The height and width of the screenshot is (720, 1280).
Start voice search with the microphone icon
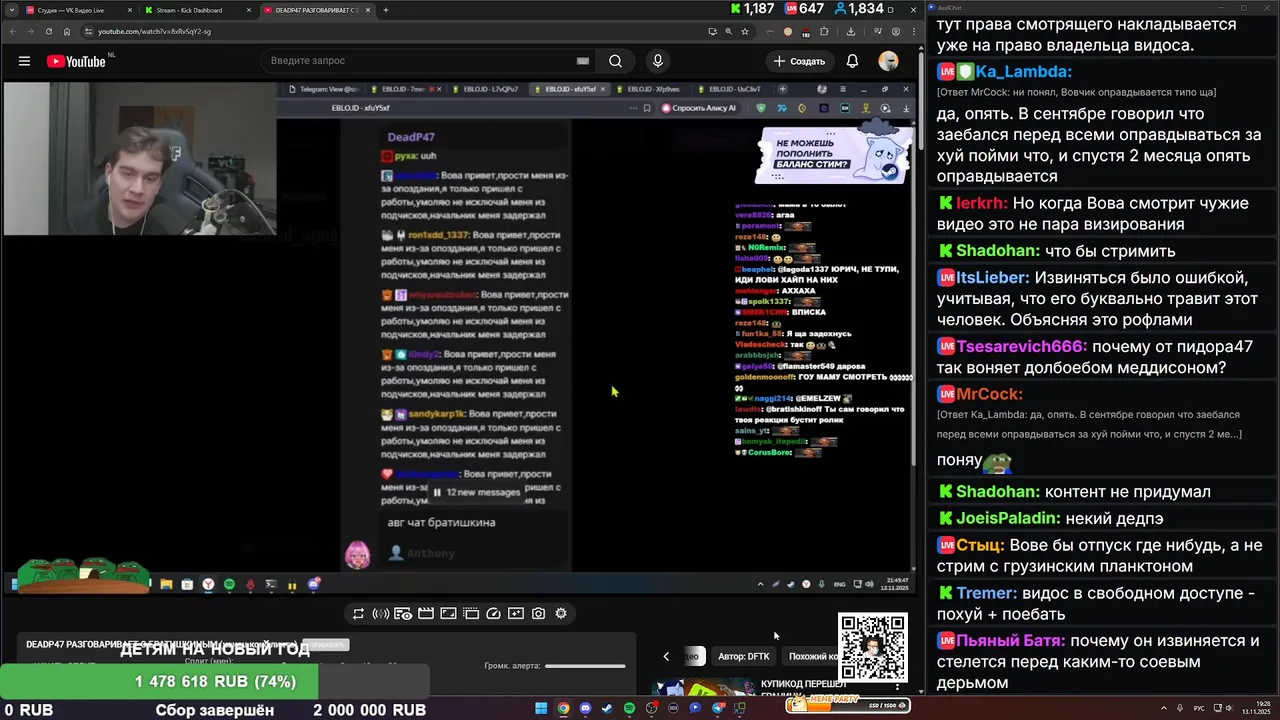click(x=657, y=61)
